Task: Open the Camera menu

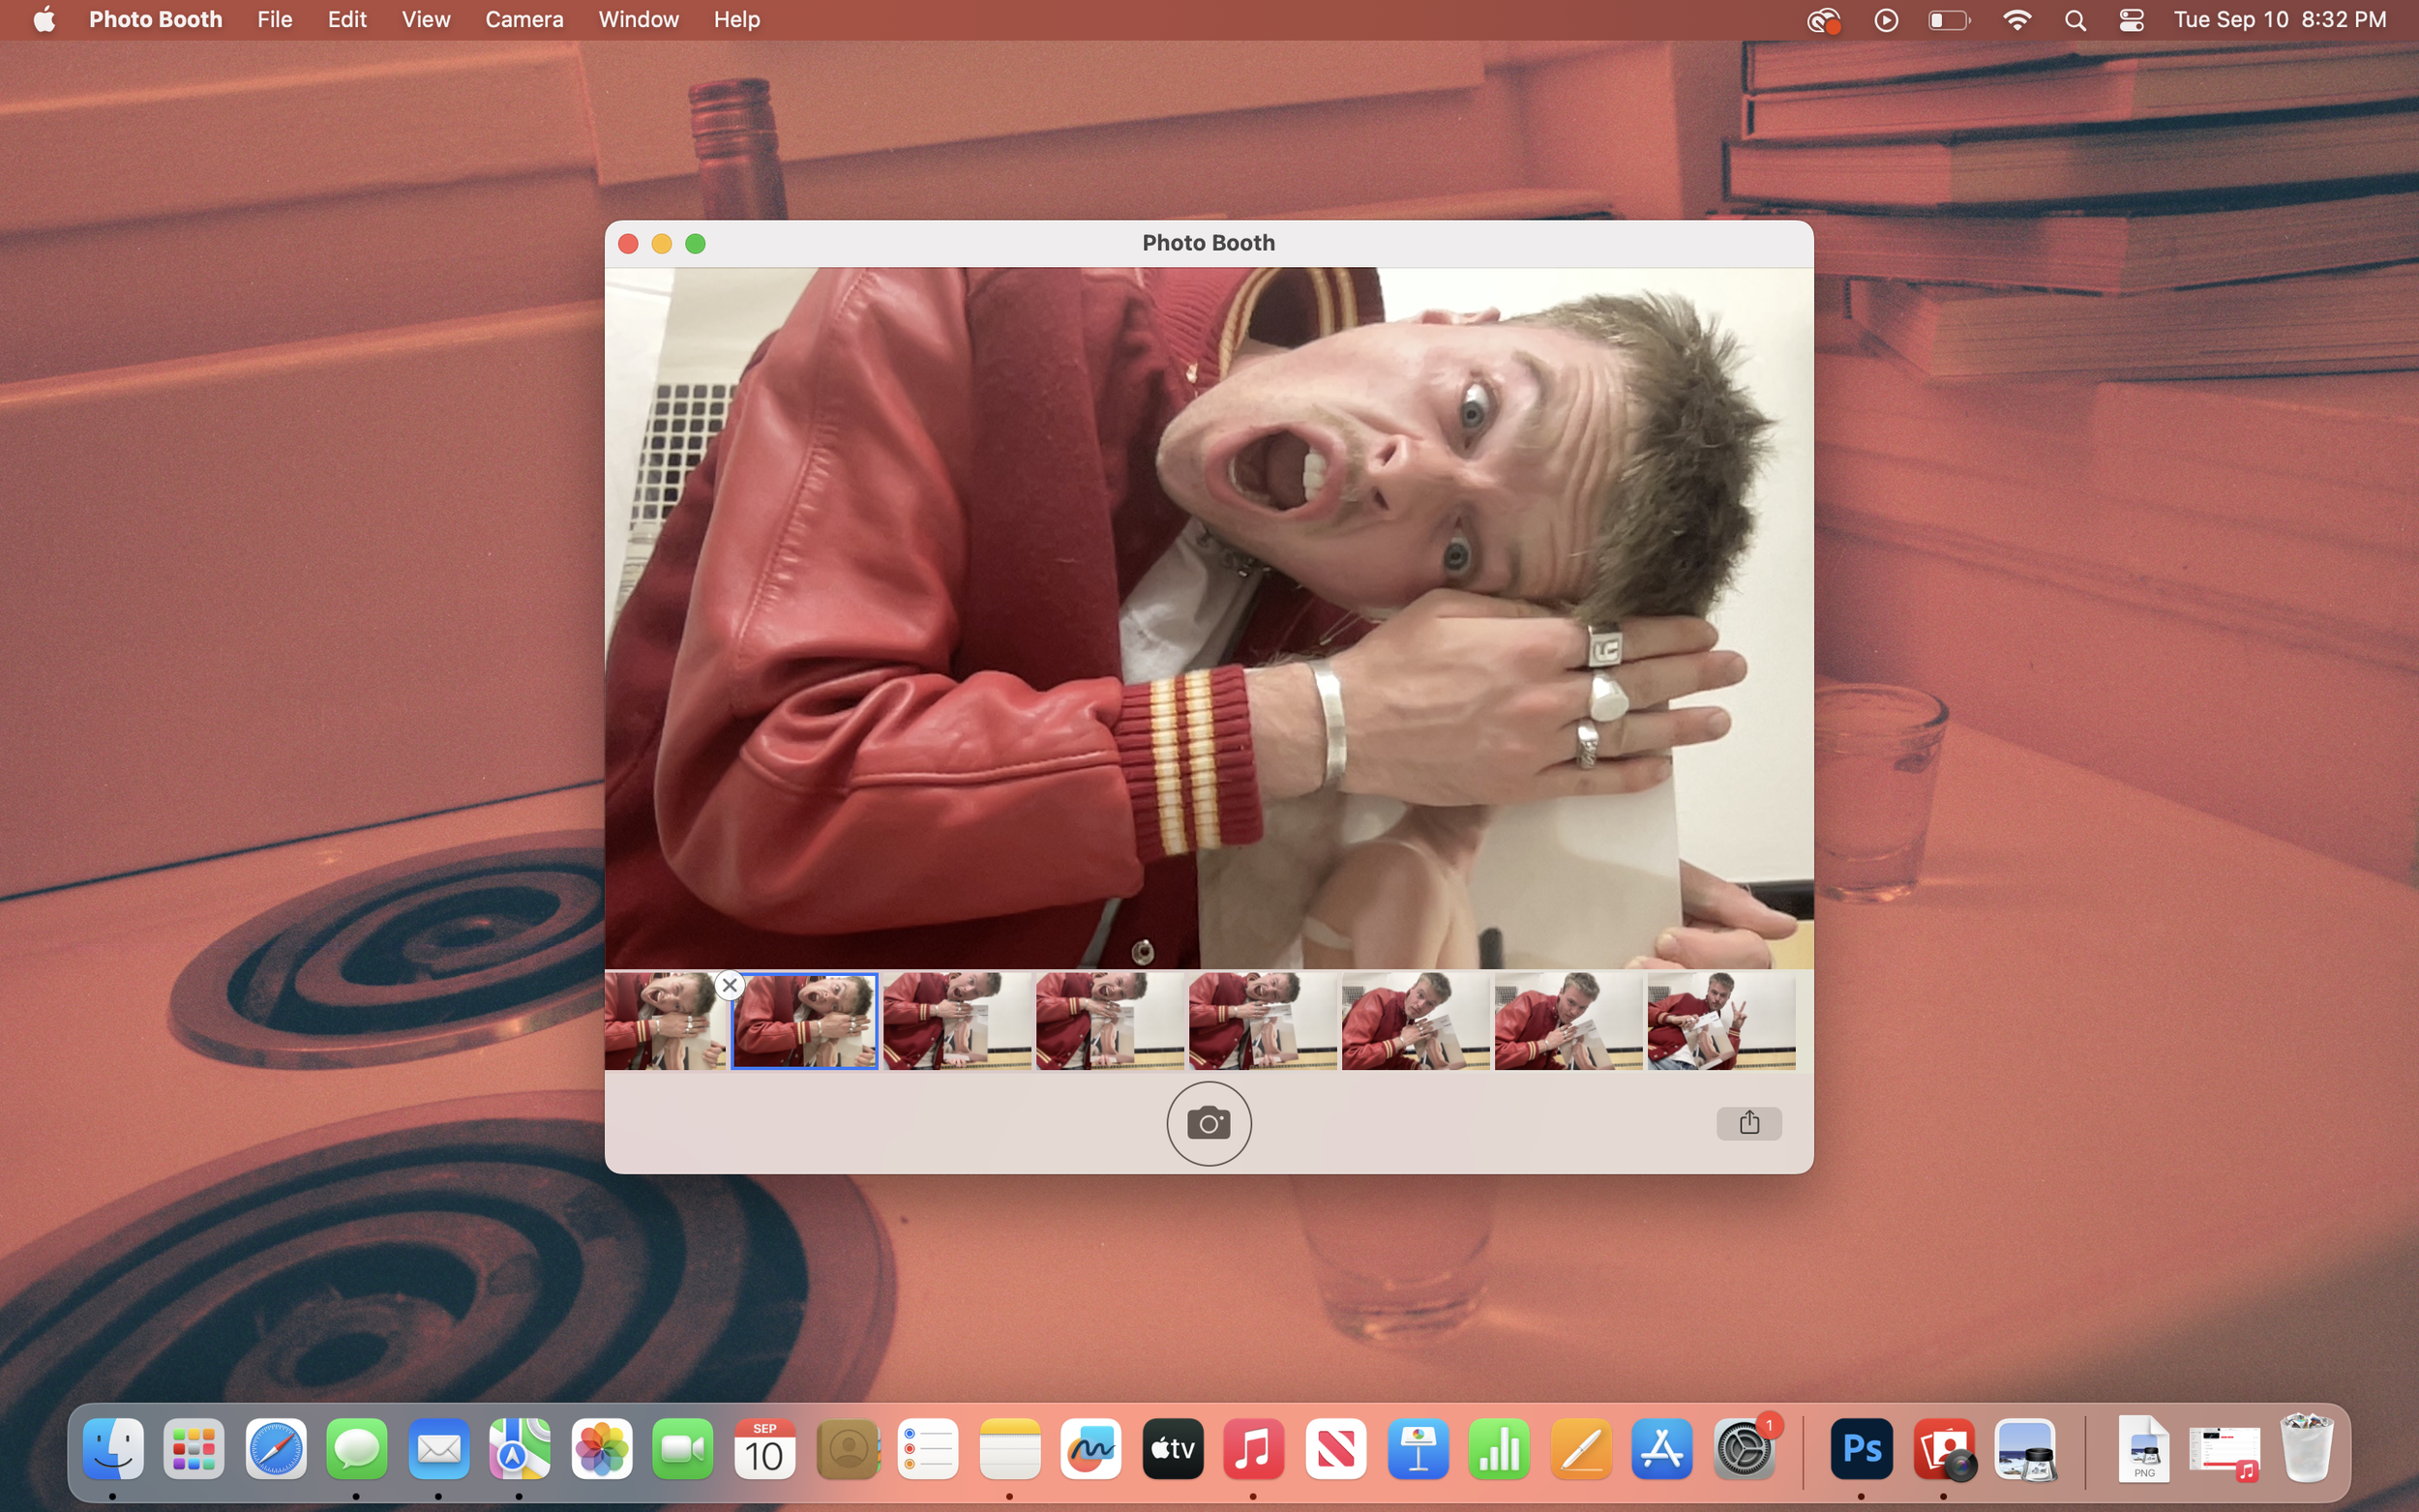Action: click(524, 20)
